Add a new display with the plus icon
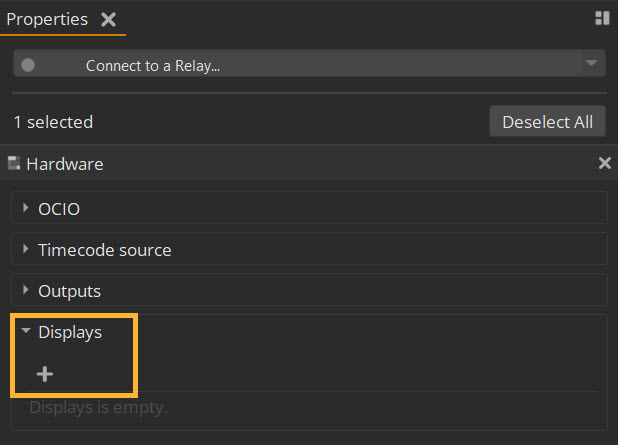Screen dimensions: 618x445 pyautogui.click(x=45, y=374)
